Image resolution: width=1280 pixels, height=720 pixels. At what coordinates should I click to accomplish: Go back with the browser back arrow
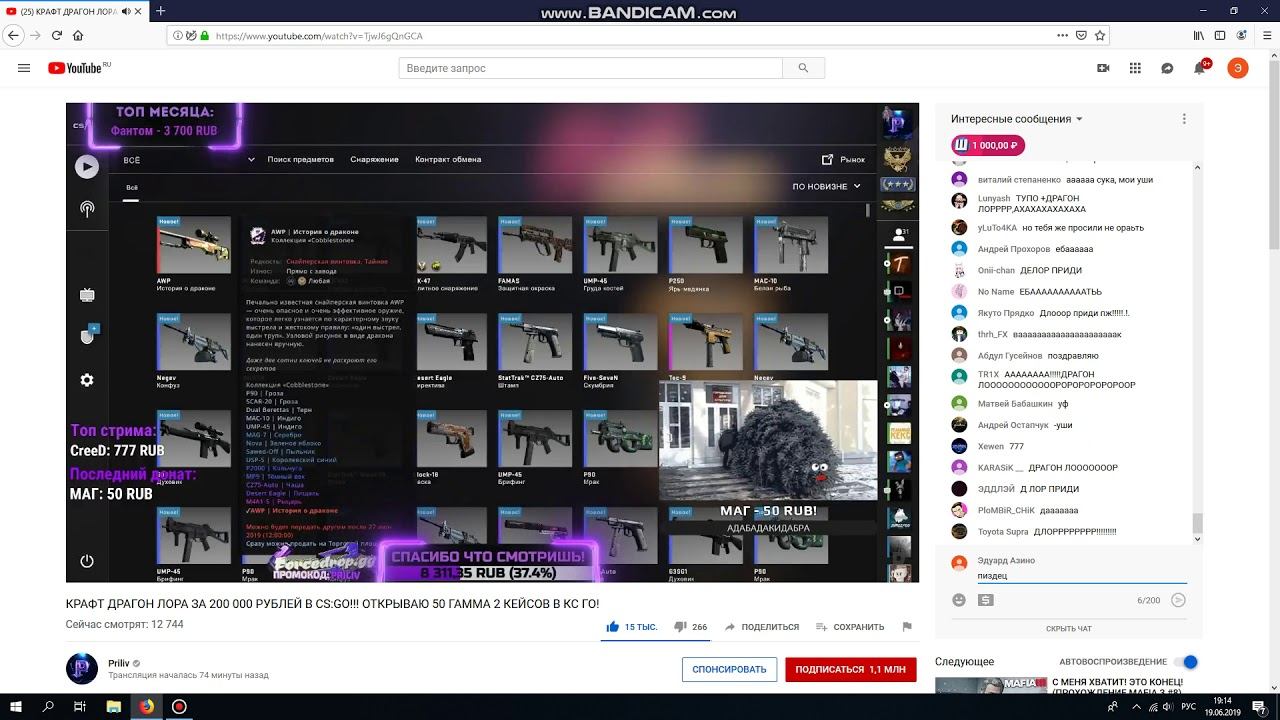point(13,35)
